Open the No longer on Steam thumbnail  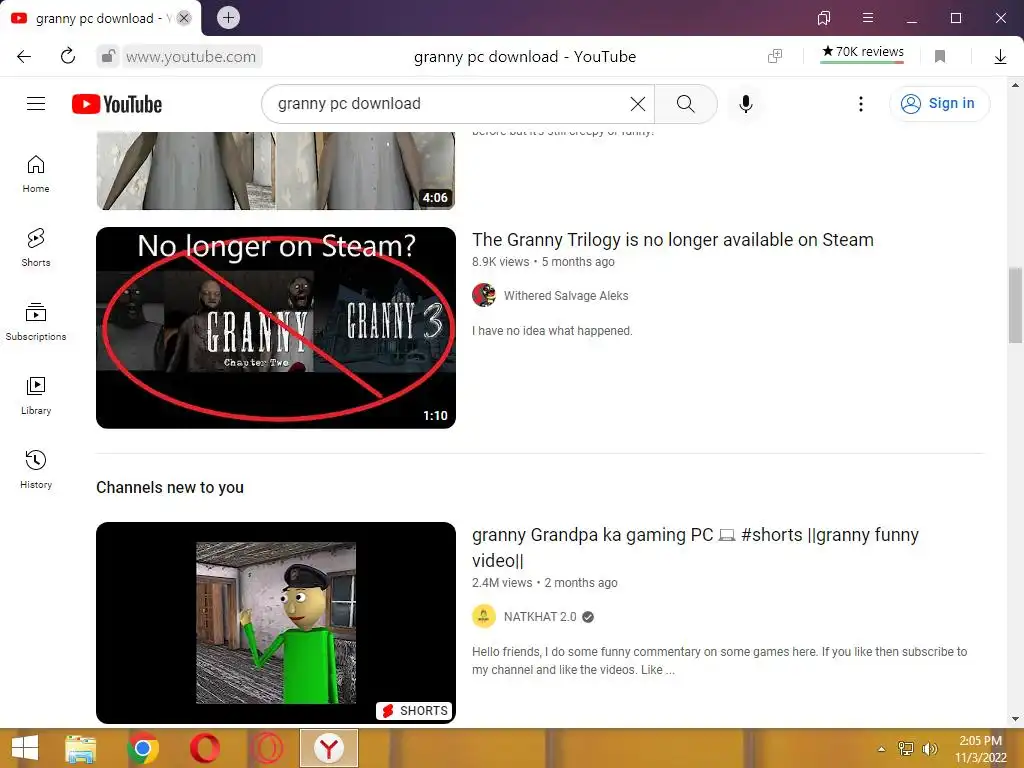pyautogui.click(x=276, y=328)
